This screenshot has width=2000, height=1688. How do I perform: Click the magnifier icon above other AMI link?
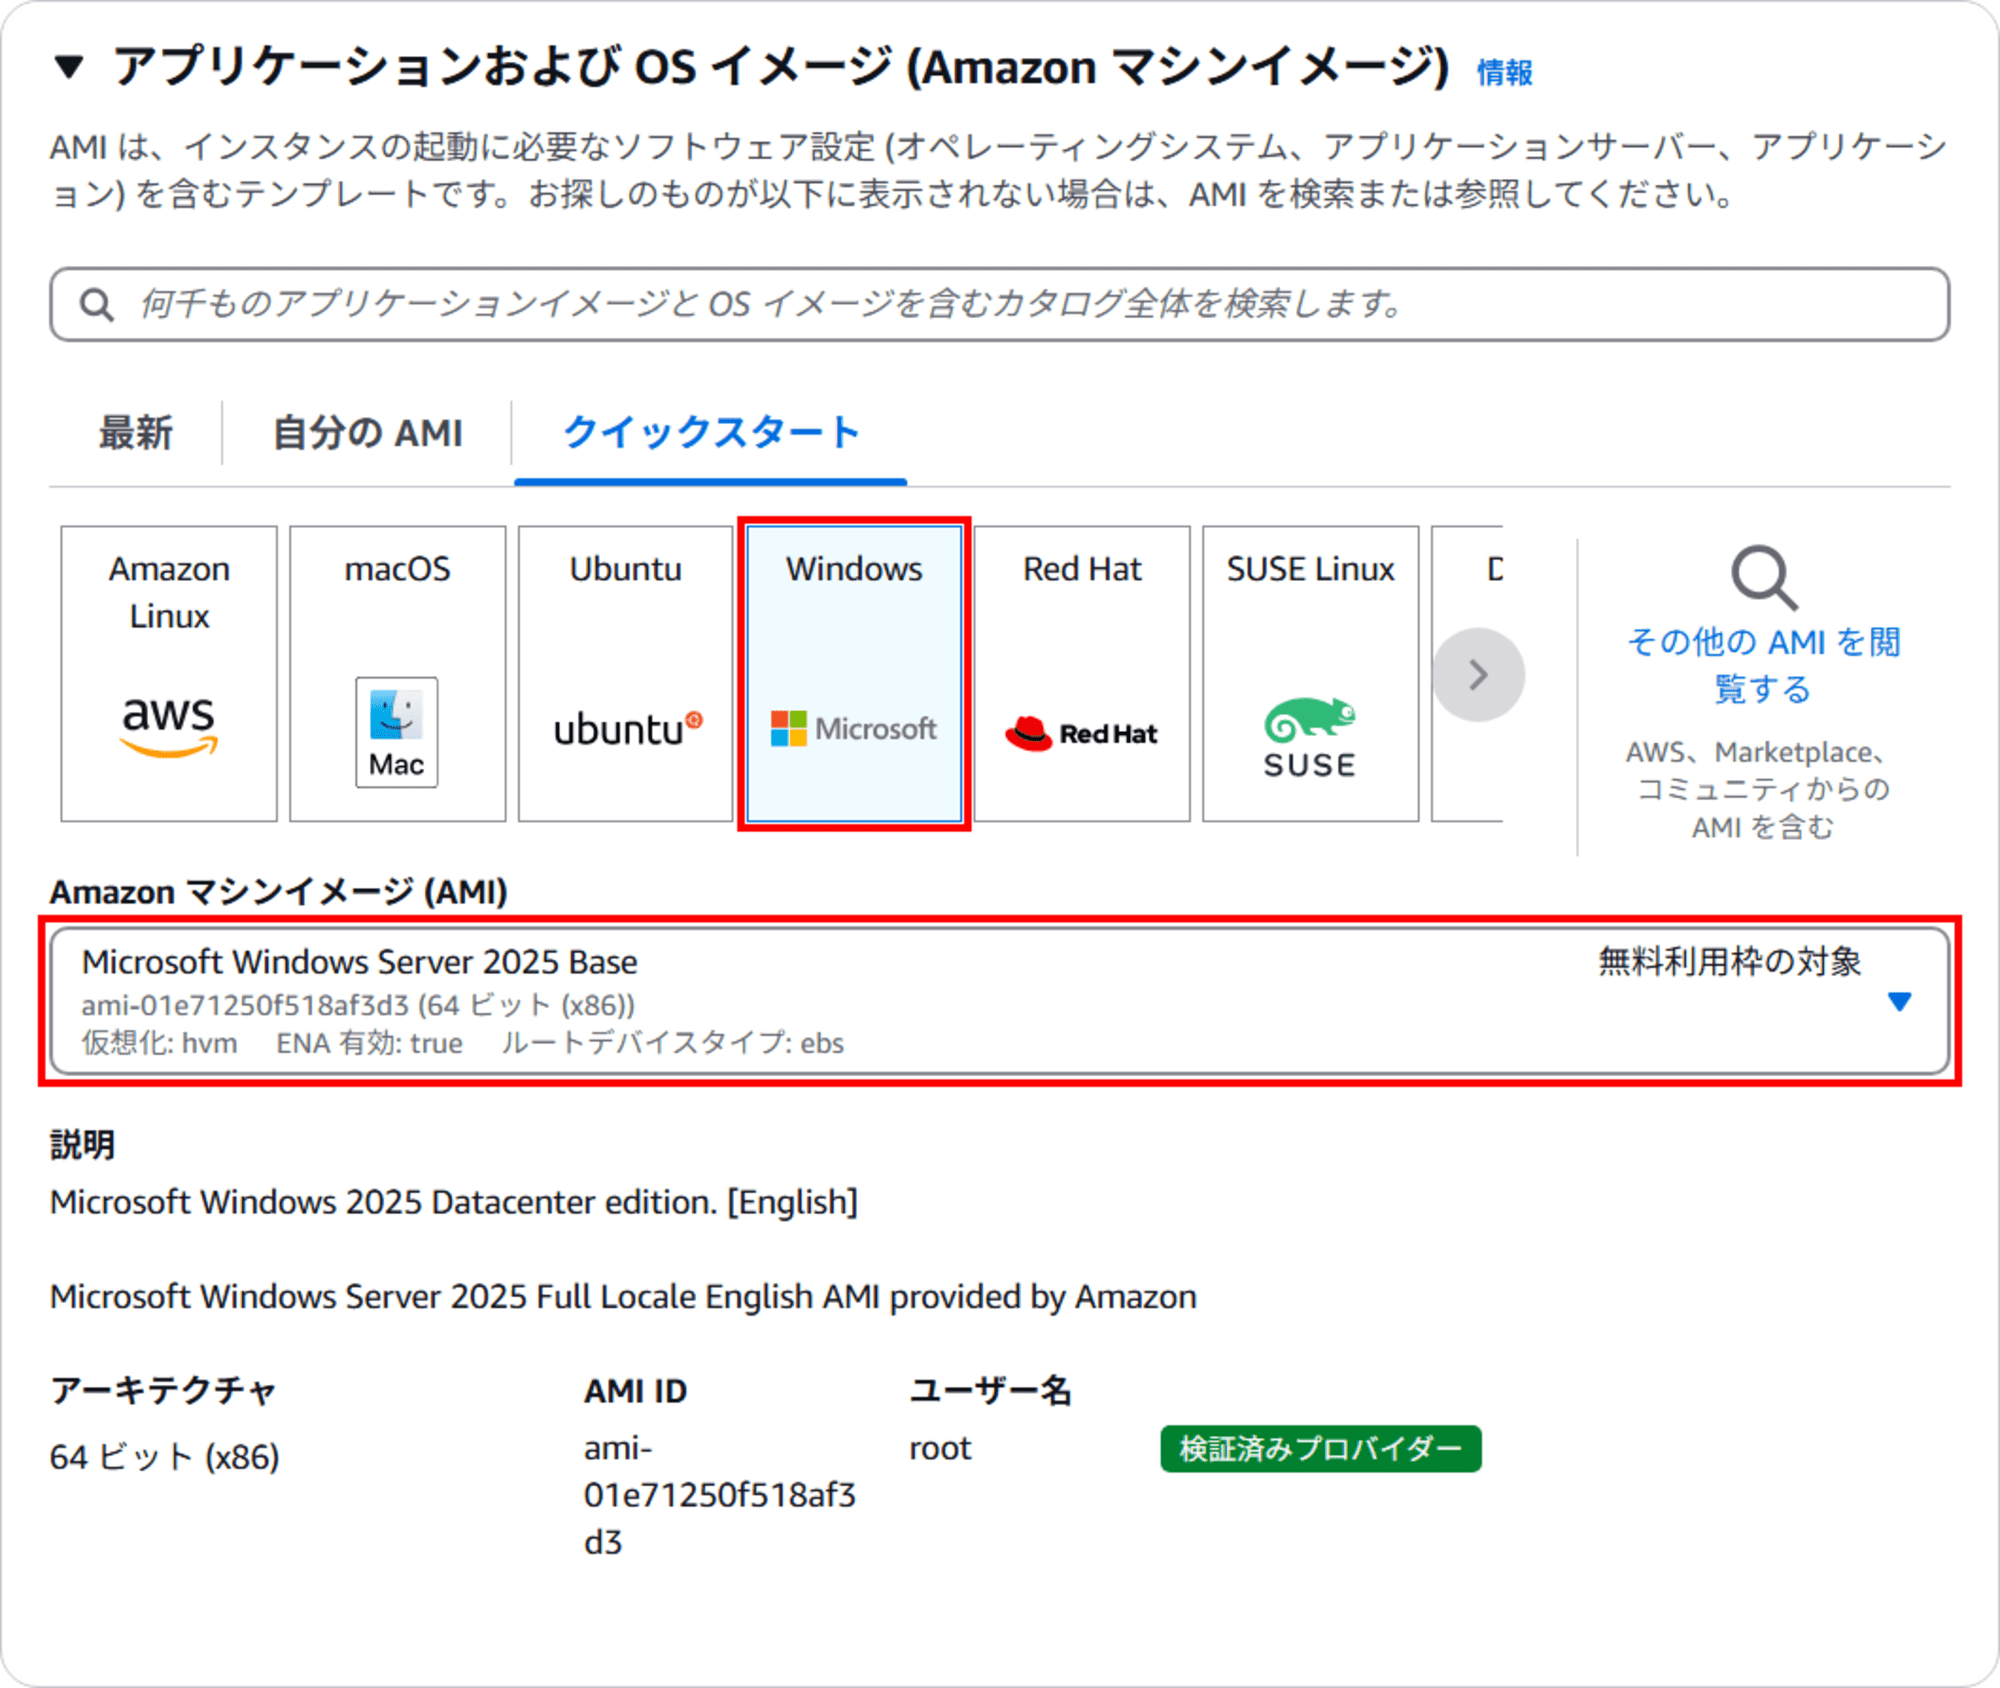[x=1764, y=577]
